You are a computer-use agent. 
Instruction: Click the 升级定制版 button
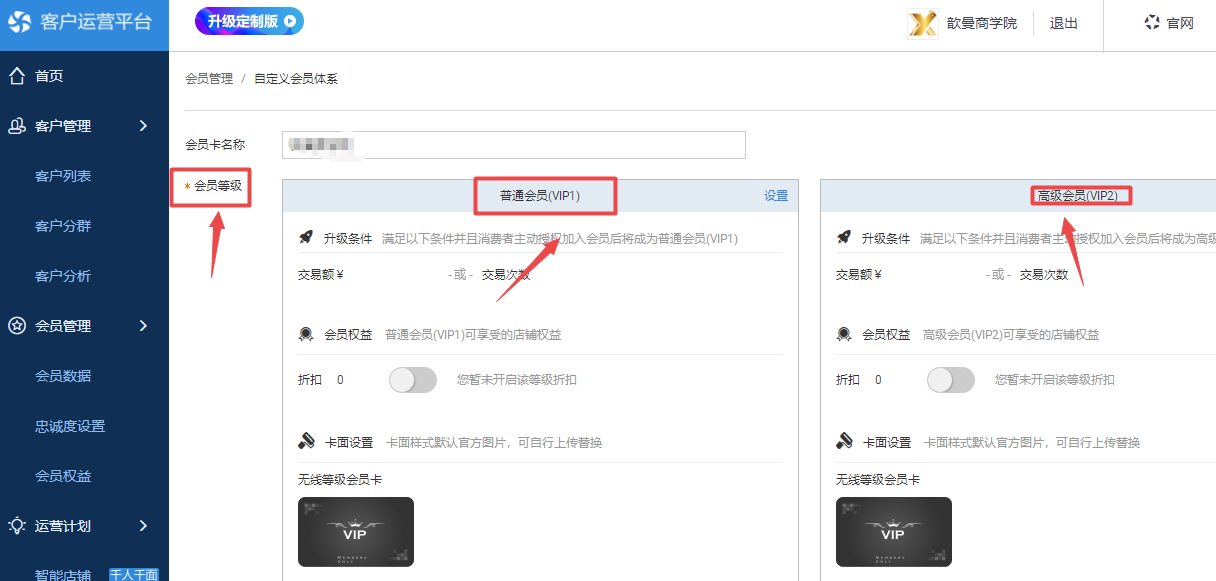(249, 21)
